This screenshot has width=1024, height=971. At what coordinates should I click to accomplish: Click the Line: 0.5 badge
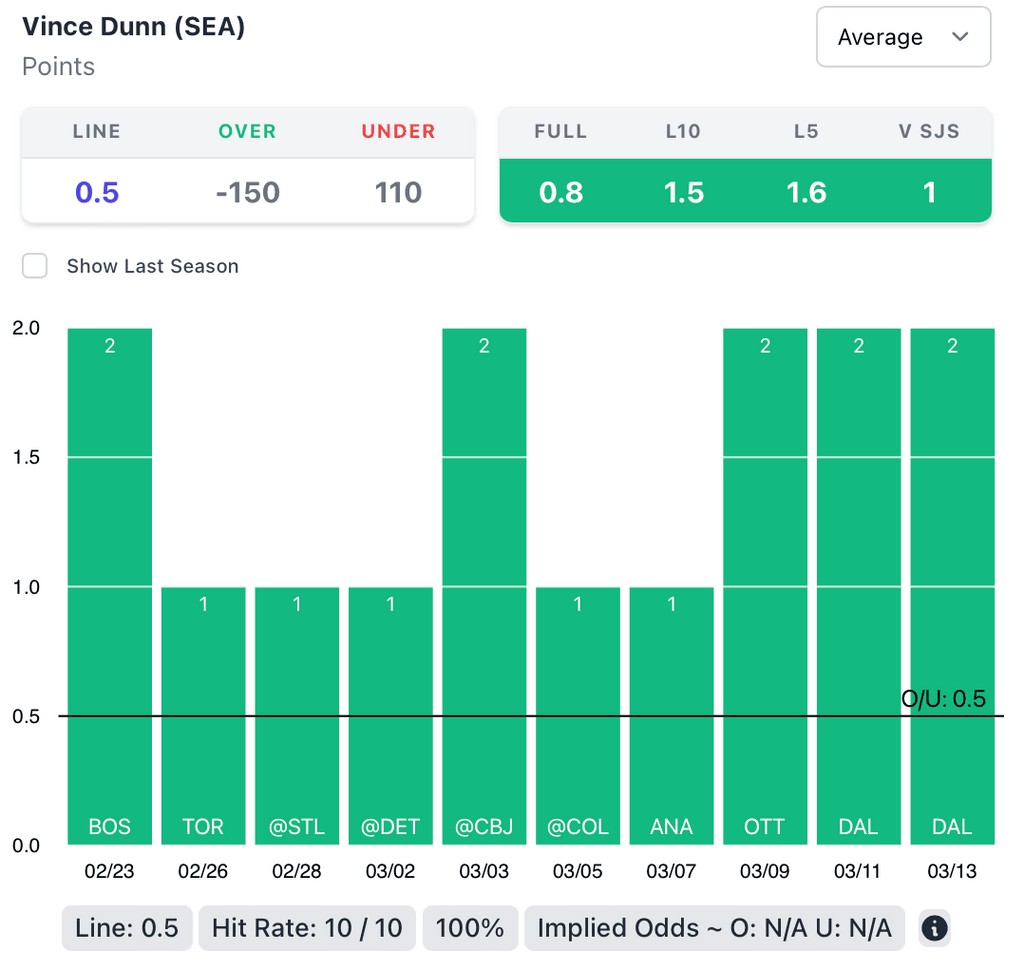[x=127, y=928]
